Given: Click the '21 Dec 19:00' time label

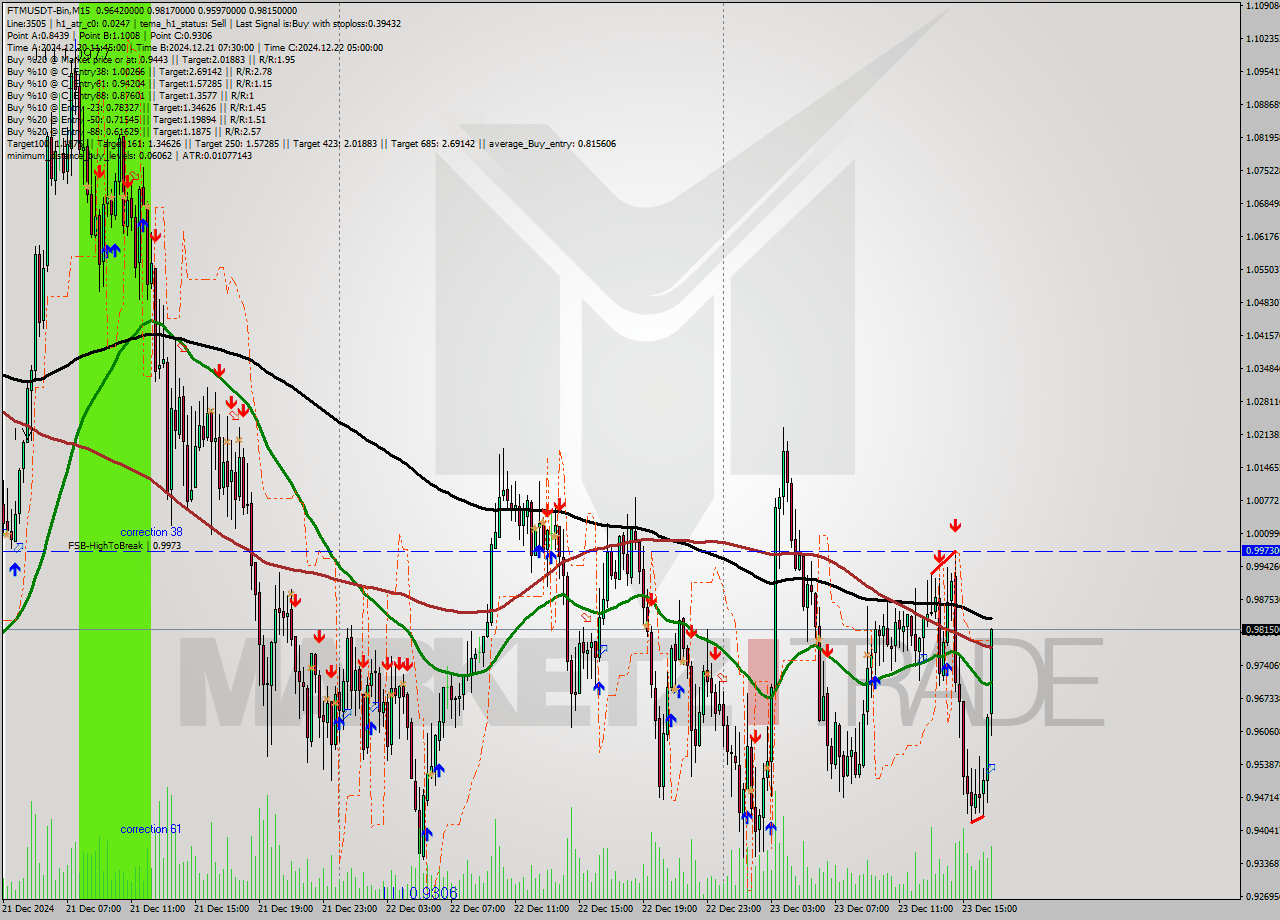Looking at the screenshot, I should click(x=285, y=909).
